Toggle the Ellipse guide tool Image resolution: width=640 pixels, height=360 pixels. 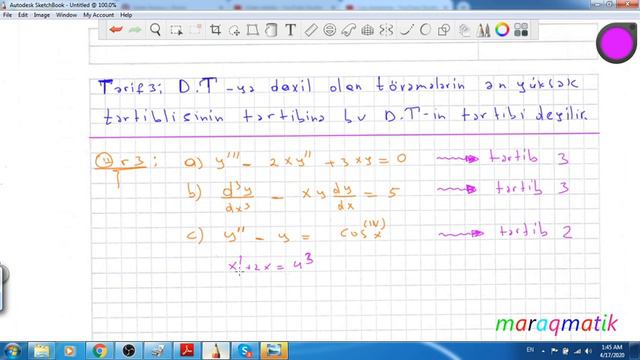(329, 30)
